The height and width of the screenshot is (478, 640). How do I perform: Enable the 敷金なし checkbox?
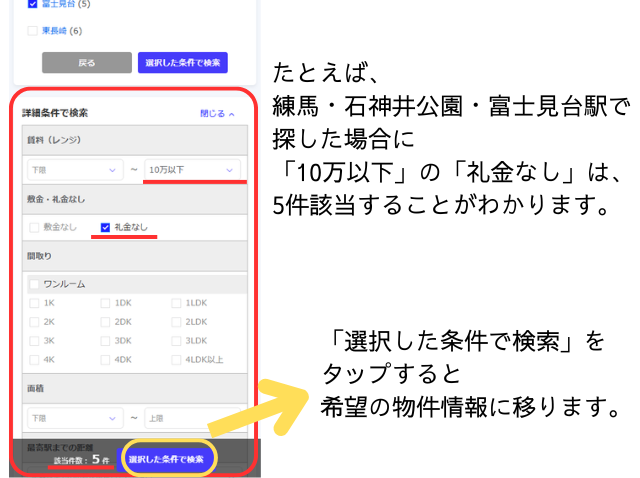(x=34, y=227)
